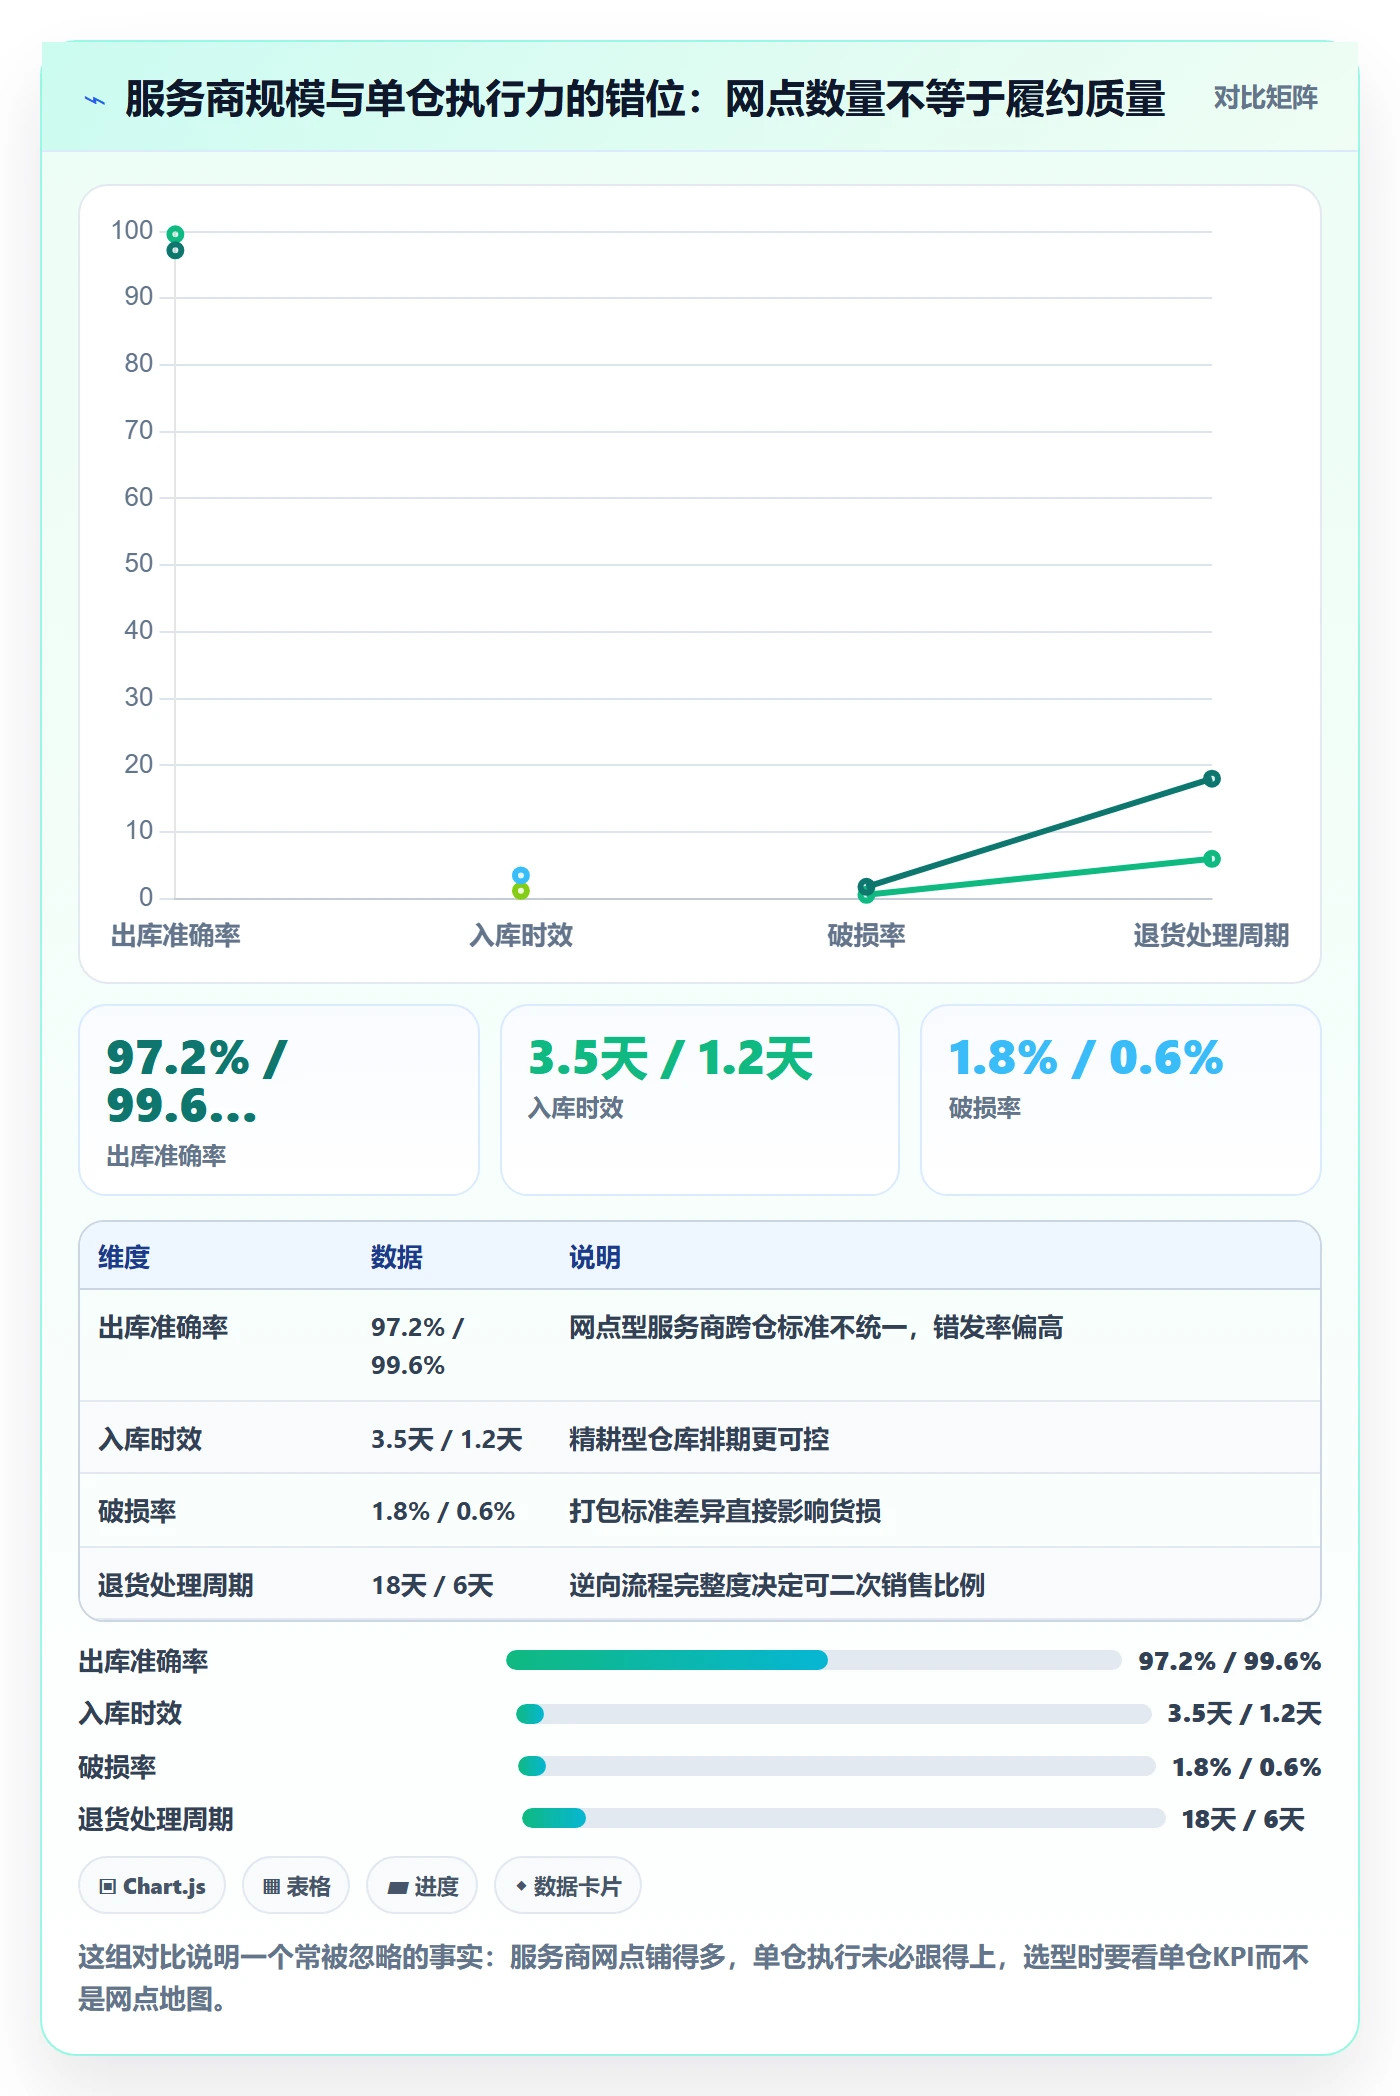Screen dimensions: 1400x2096
Task: Click the 维度 table column header
Action: [124, 1257]
